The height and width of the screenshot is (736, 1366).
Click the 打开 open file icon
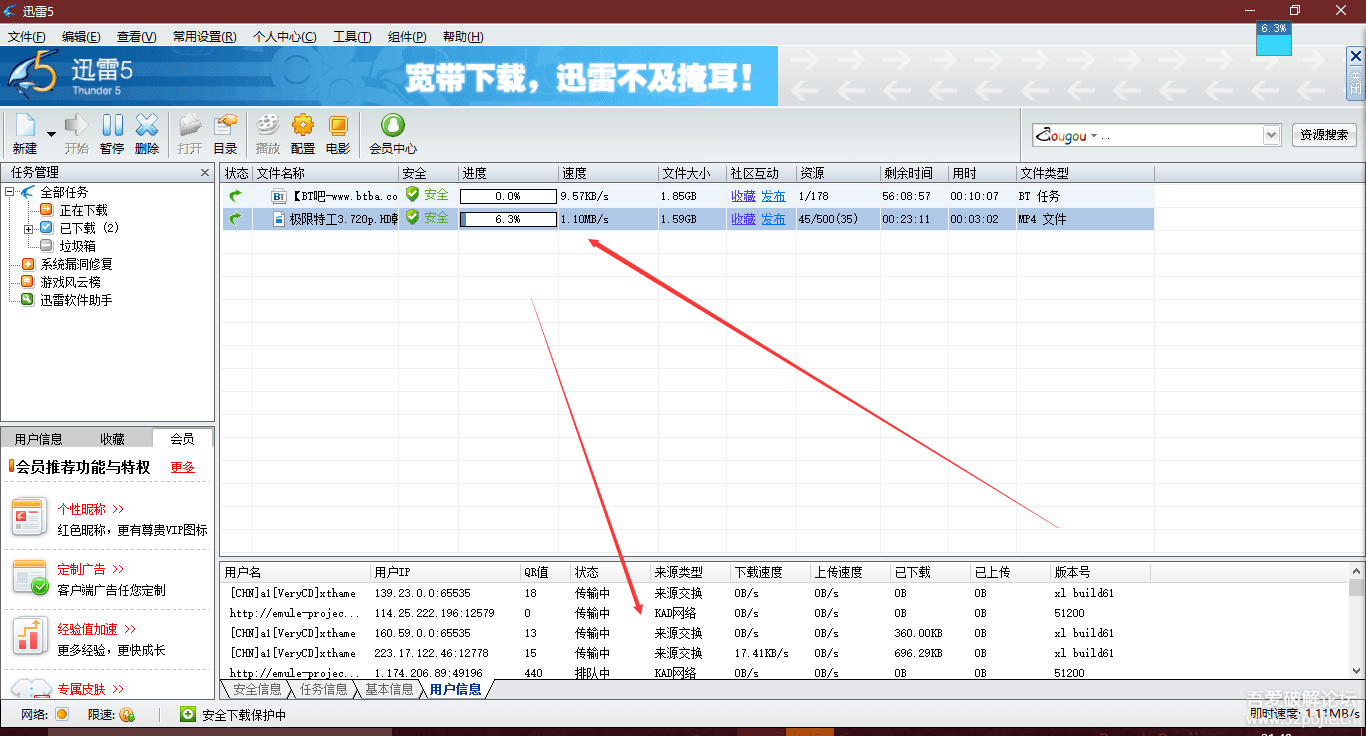coord(190,126)
